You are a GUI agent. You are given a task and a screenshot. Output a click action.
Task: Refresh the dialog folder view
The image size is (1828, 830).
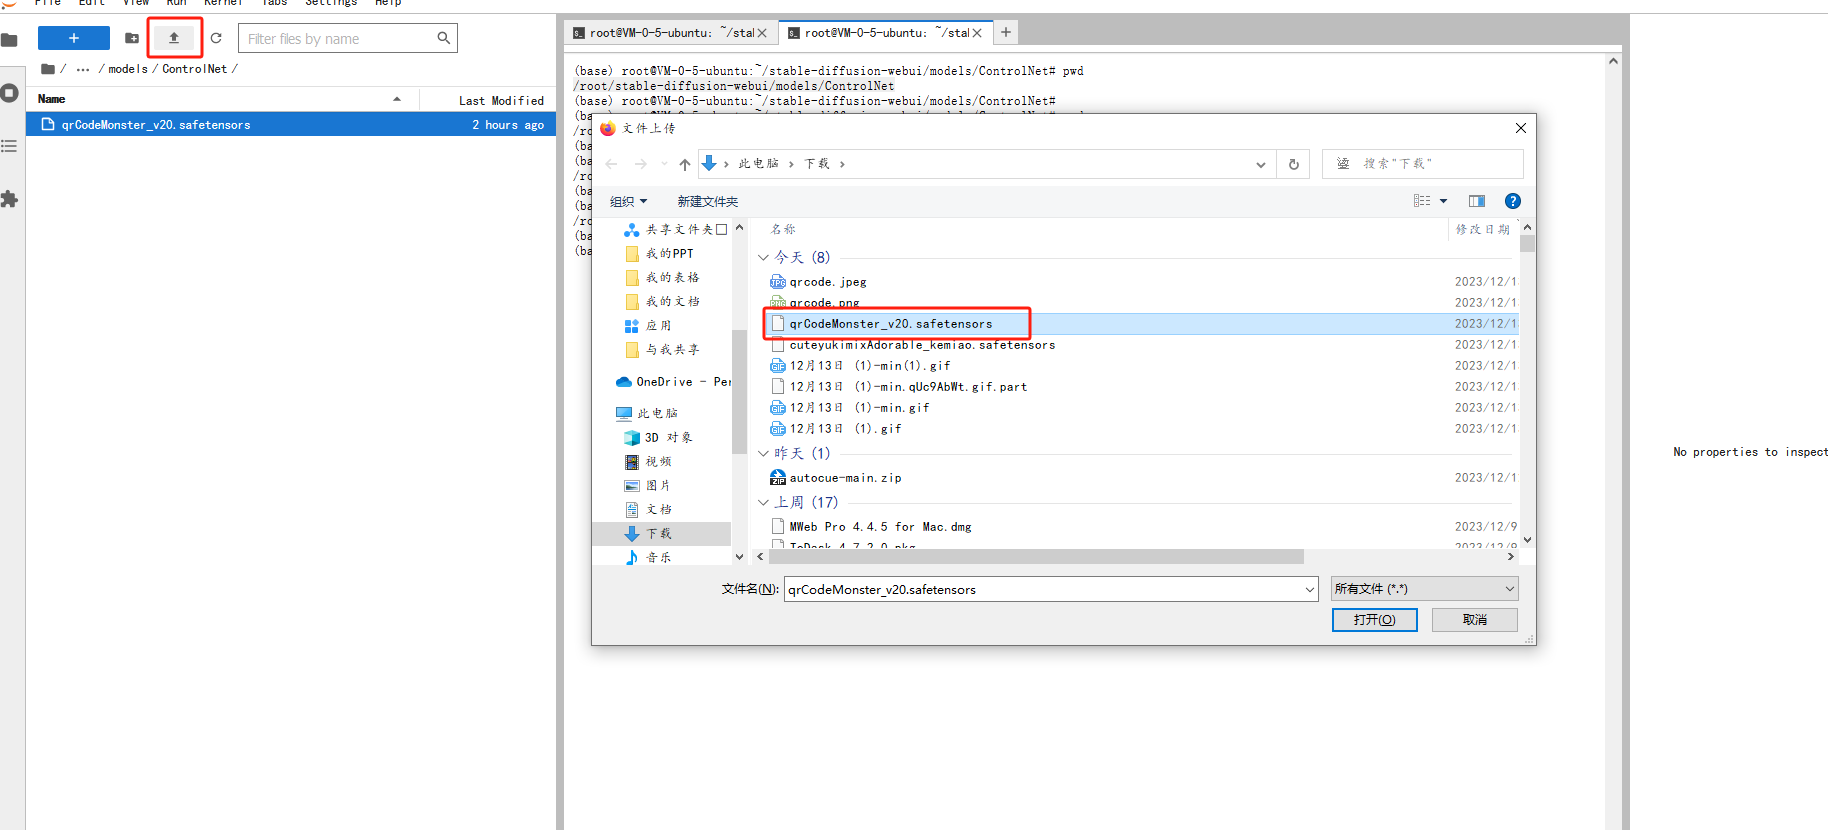pyautogui.click(x=1294, y=164)
